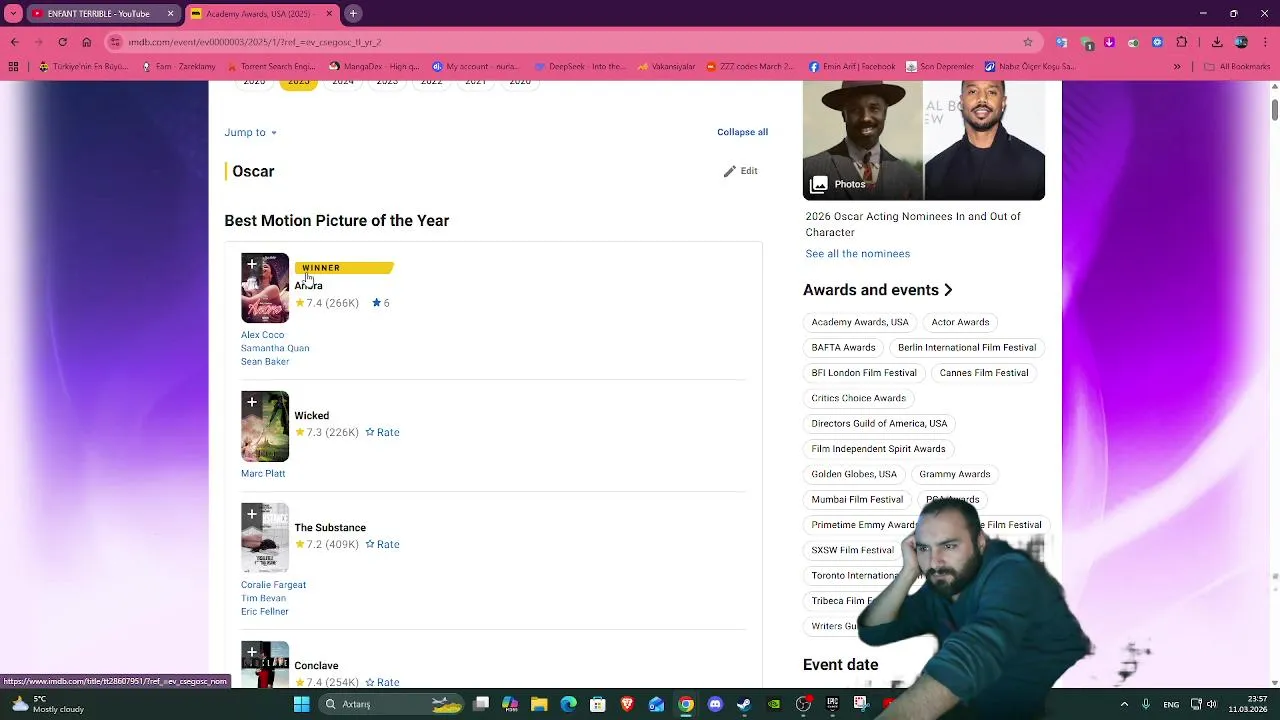Viewport: 1280px width, 720px height.
Task: Open the Chrome three-dot menu
Action: click(x=1265, y=42)
